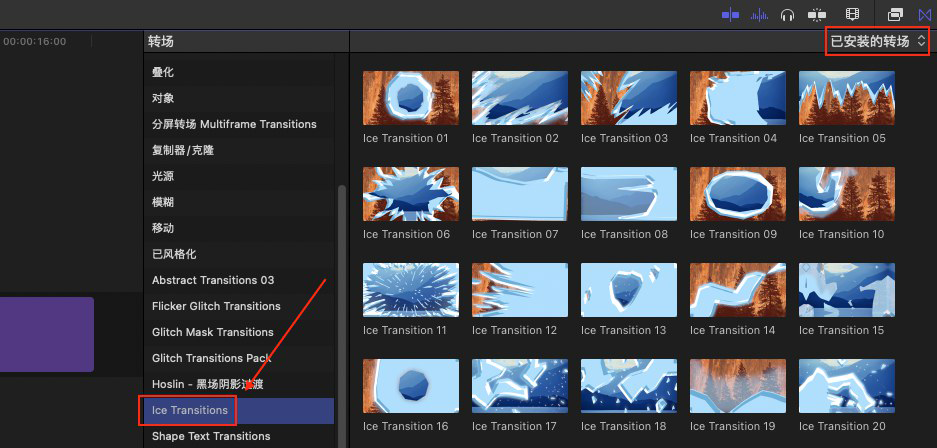Pick the Ice Transition 11 thumbnail
This screenshot has width=937, height=448.
(x=410, y=290)
